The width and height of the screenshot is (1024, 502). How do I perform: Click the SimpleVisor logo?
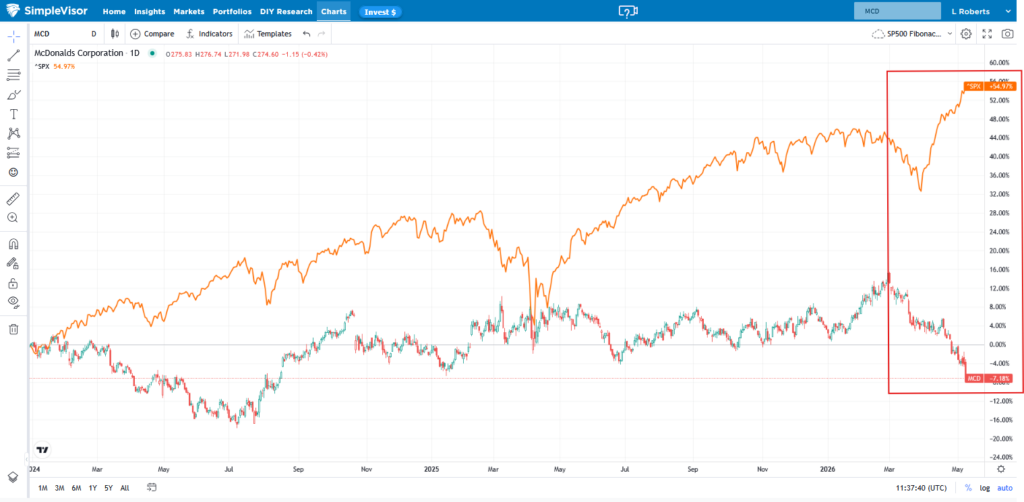(x=48, y=11)
